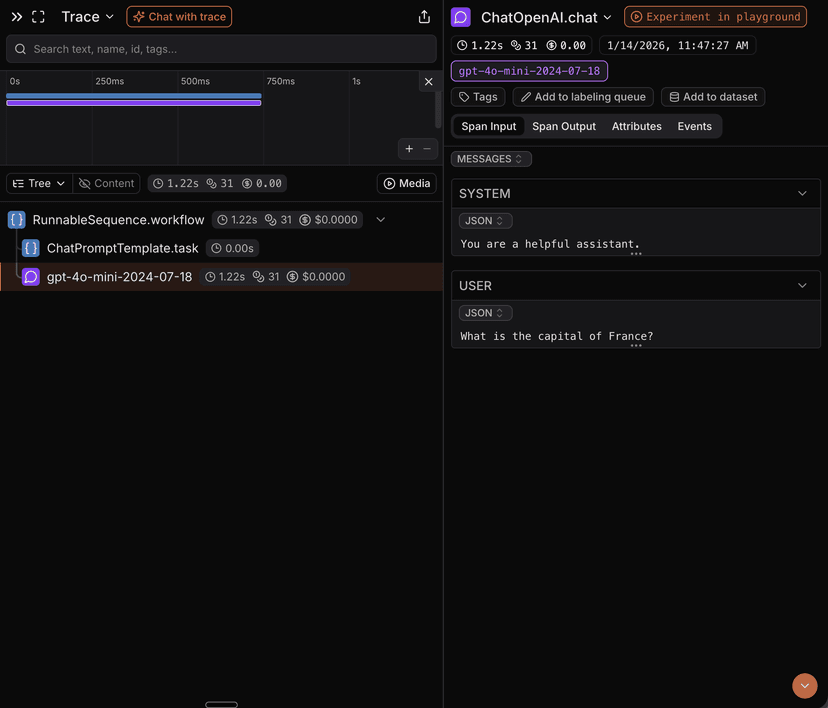
Task: Click the fullscreen expand icon next to double-chevron
Action: pos(36,16)
